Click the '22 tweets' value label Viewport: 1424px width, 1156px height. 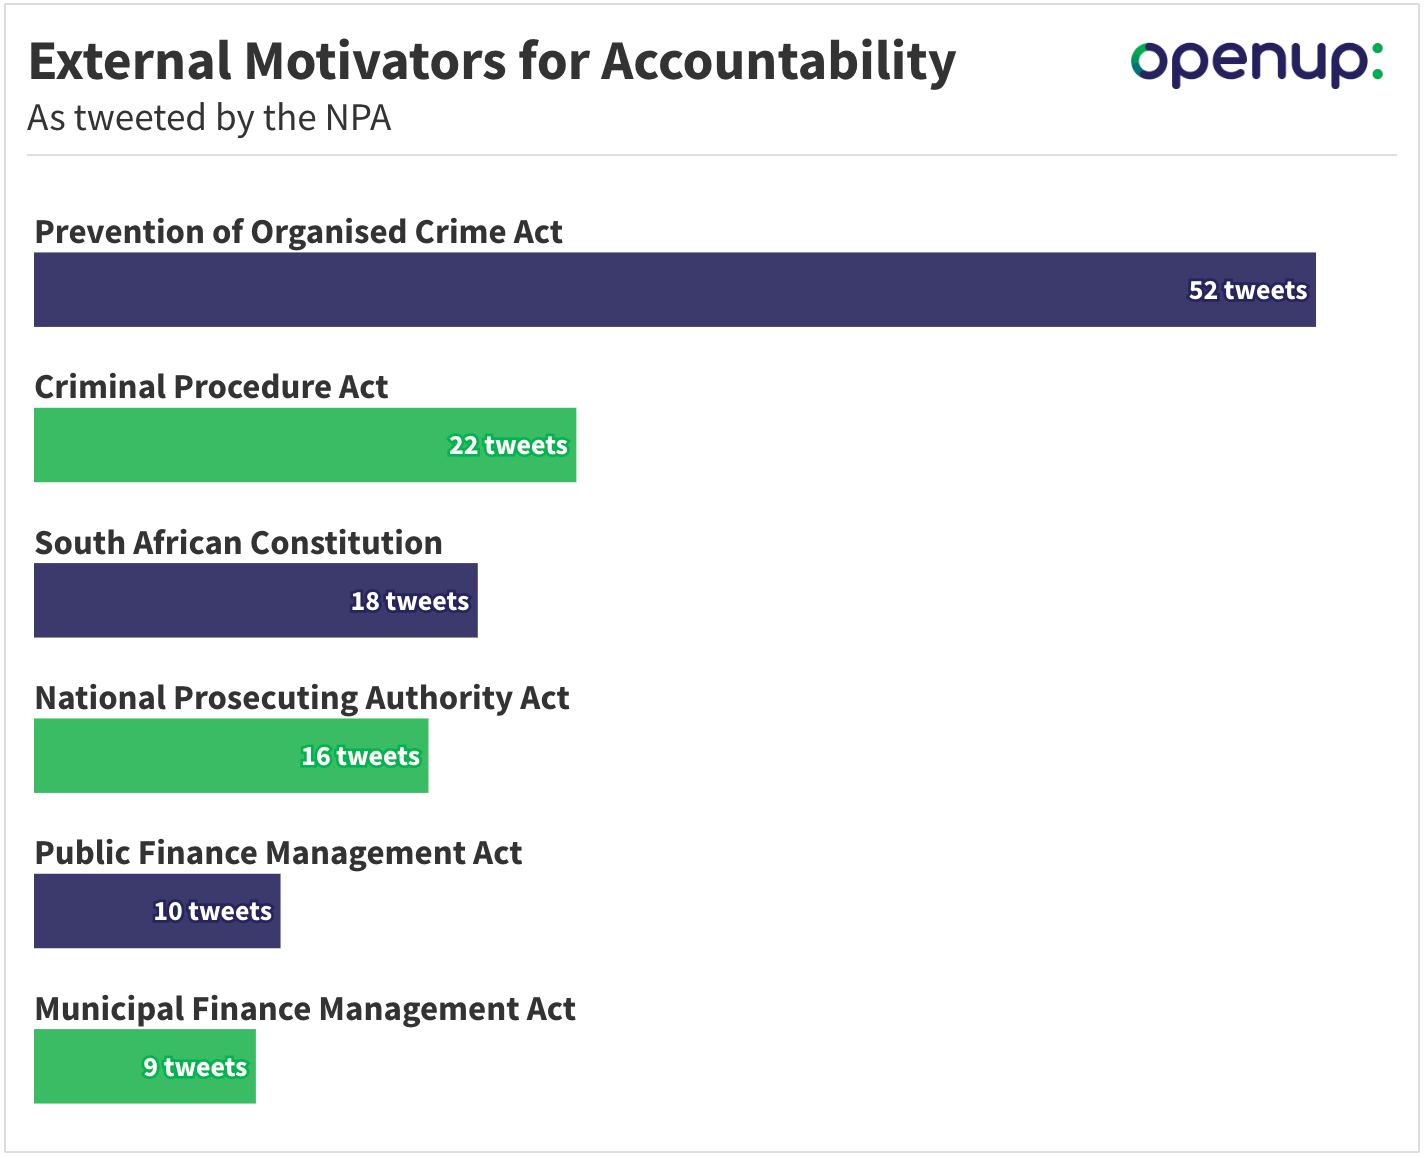(508, 445)
